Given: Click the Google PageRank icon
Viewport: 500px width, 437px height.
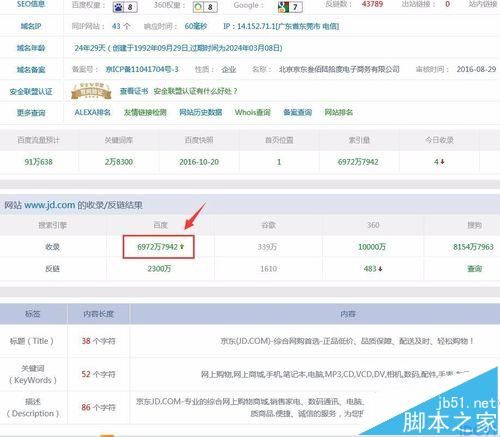Looking at the screenshot, I should [x=283, y=7].
